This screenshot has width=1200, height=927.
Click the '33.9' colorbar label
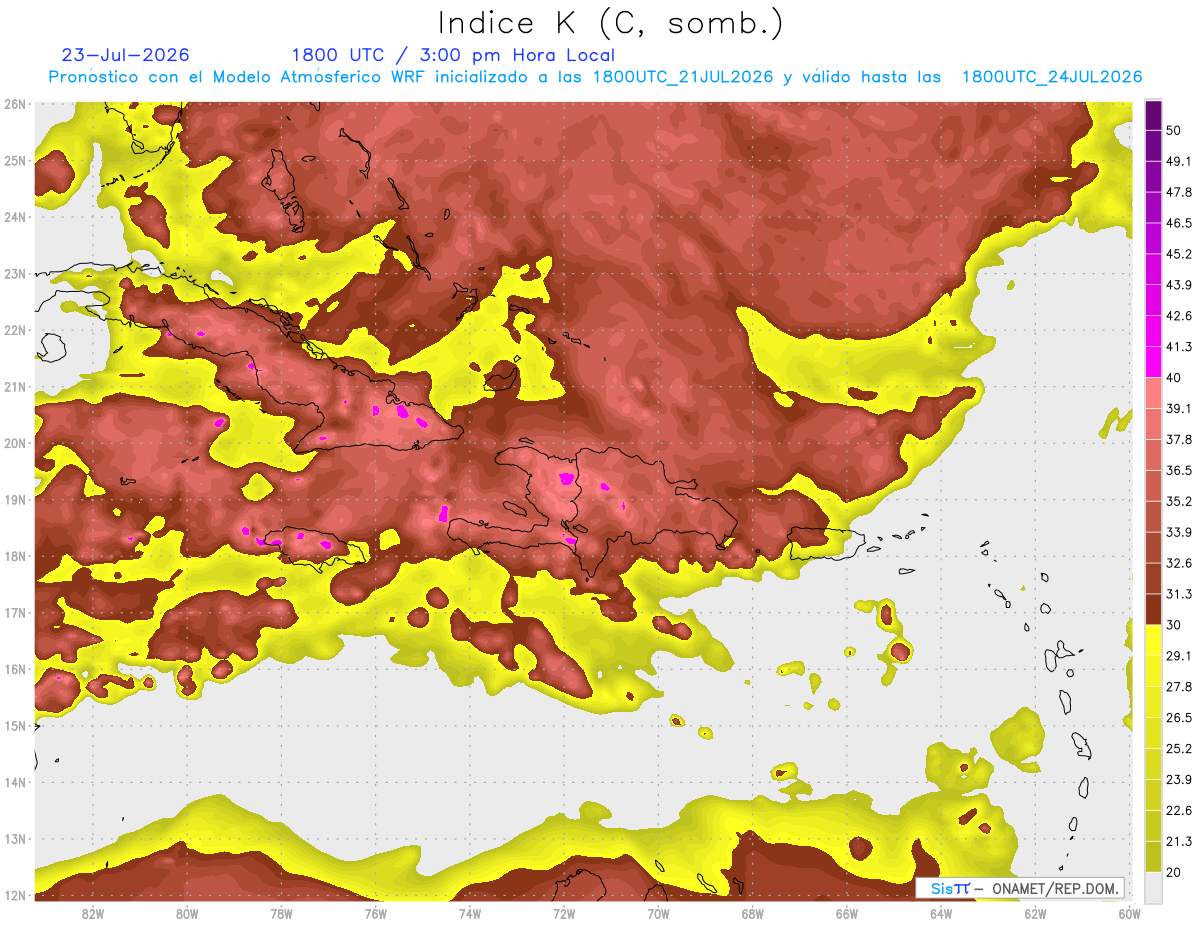pos(1179,532)
